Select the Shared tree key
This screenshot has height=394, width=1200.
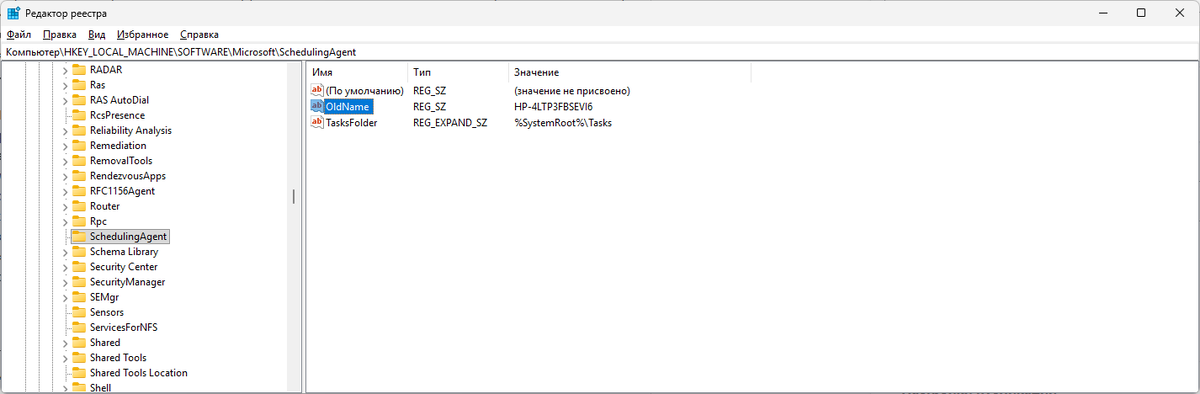tap(105, 342)
